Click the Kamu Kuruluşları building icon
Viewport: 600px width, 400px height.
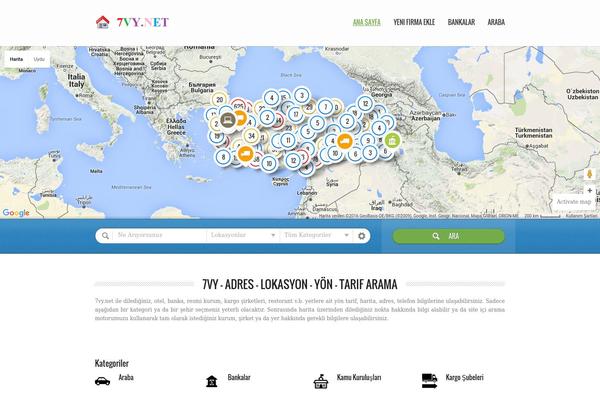(321, 381)
